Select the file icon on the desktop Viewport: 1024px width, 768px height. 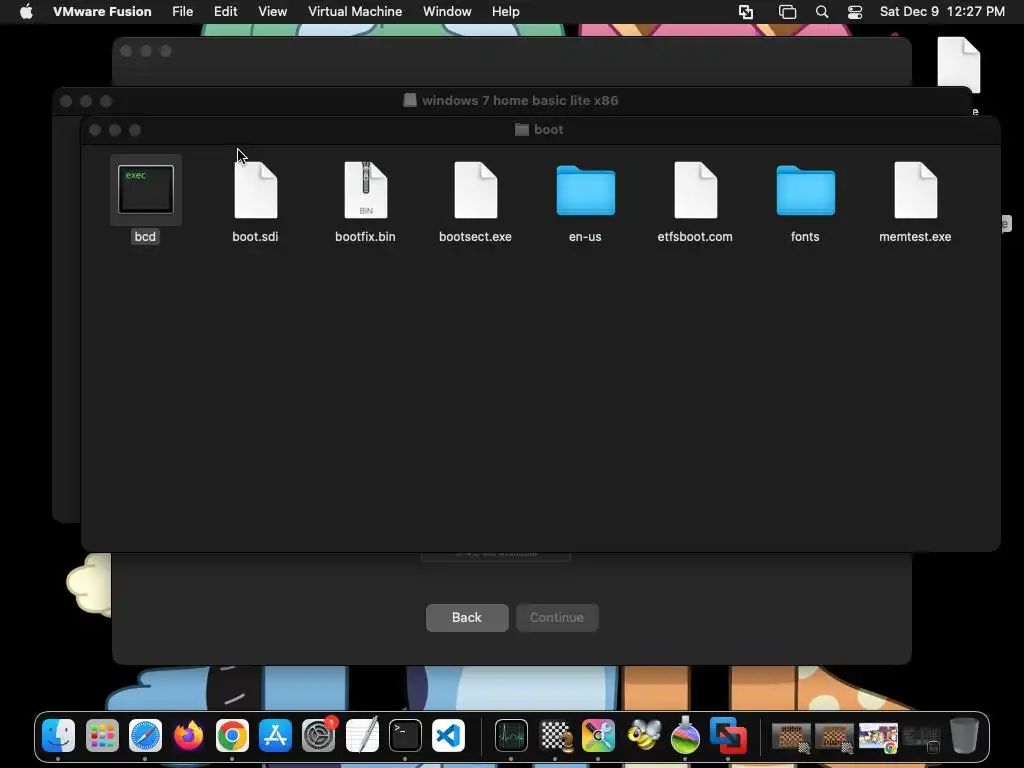click(x=959, y=65)
